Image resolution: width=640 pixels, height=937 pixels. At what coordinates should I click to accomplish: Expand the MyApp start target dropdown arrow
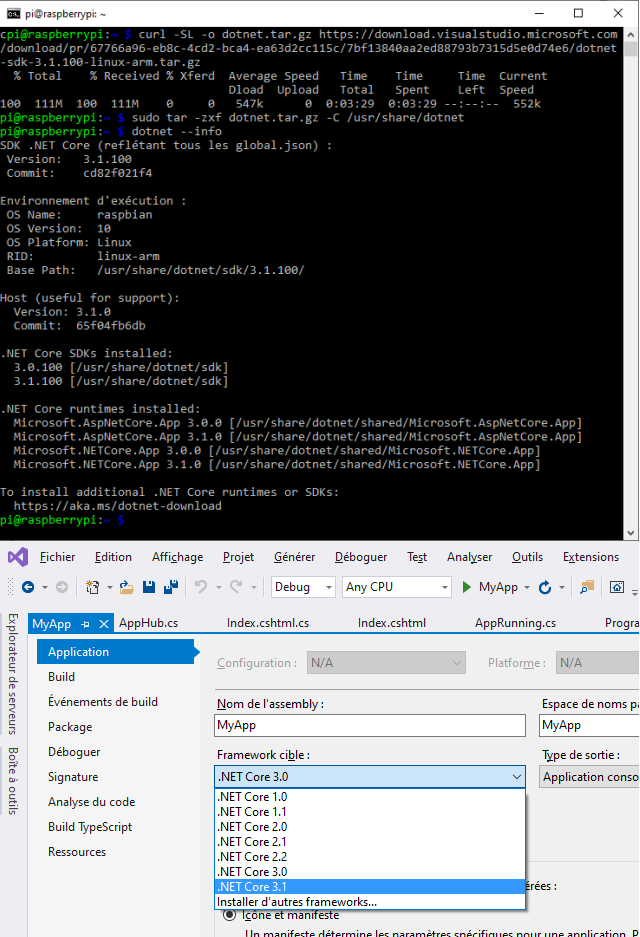tap(527, 588)
